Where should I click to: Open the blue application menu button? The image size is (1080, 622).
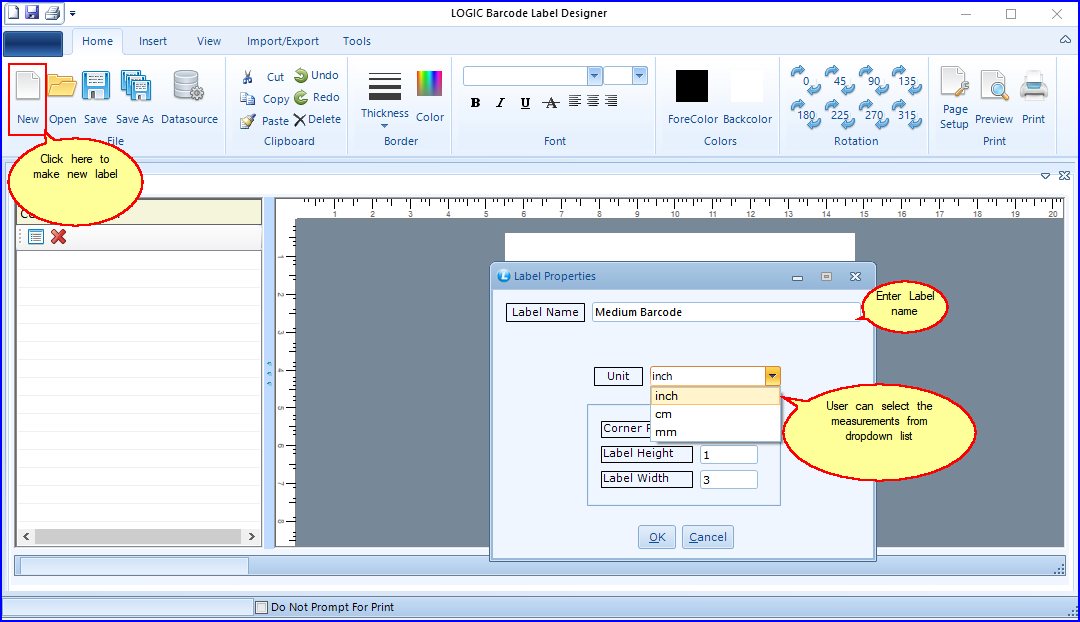(x=33, y=43)
